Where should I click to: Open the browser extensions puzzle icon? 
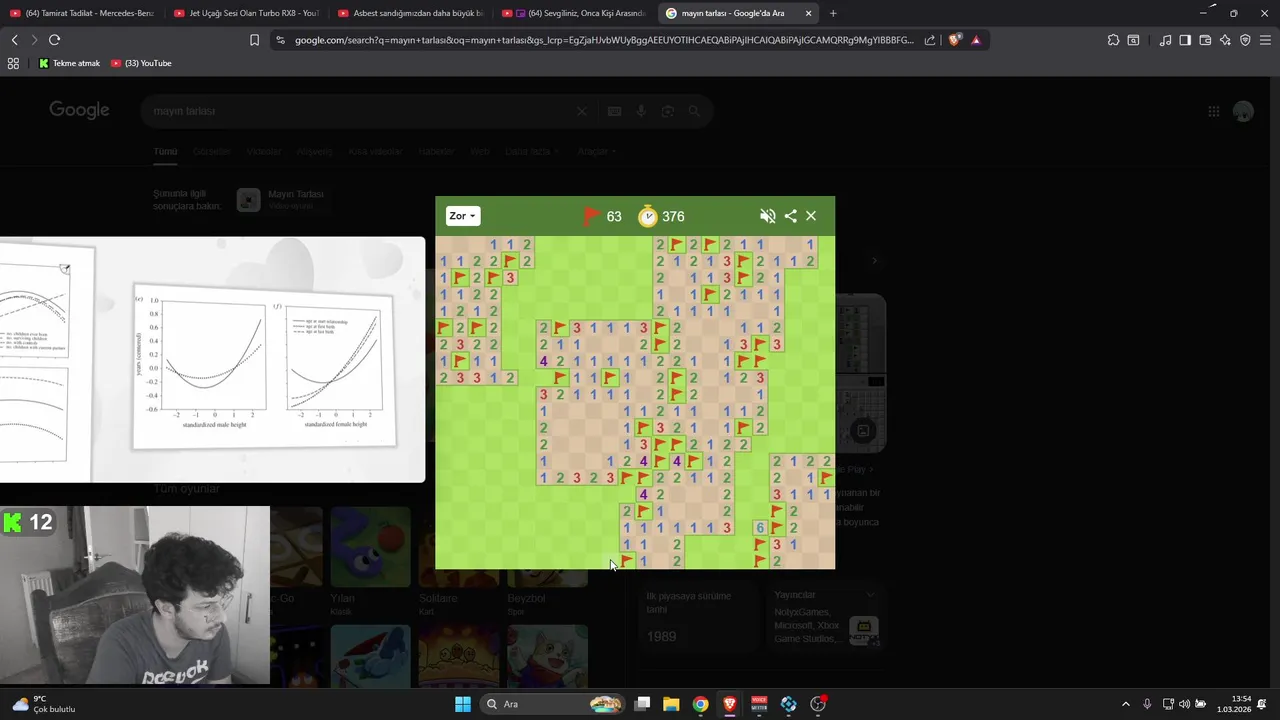[1113, 40]
